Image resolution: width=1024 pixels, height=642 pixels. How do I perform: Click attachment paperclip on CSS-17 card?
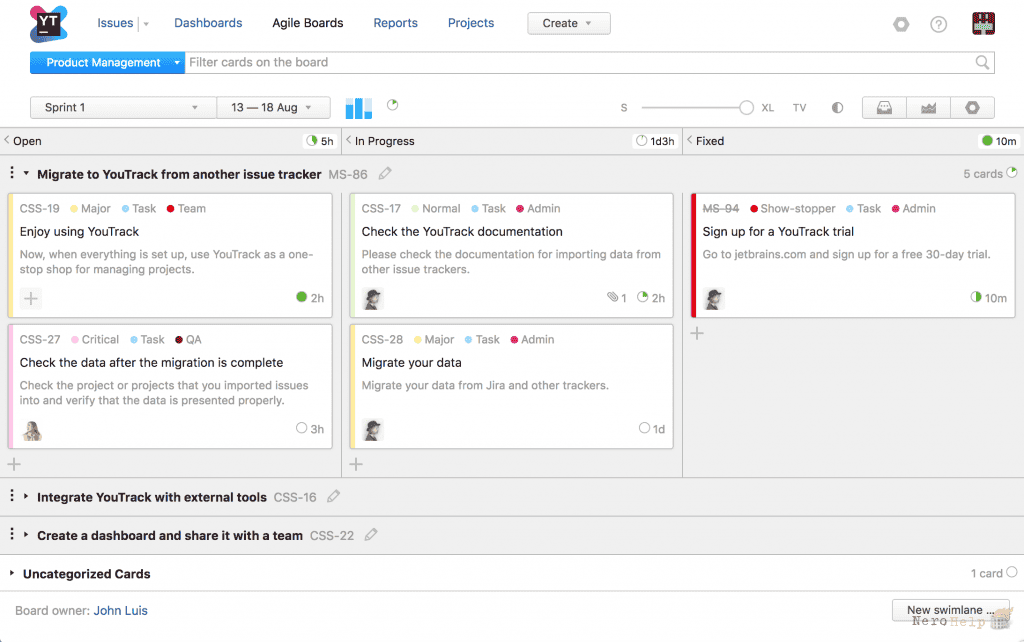(x=612, y=297)
